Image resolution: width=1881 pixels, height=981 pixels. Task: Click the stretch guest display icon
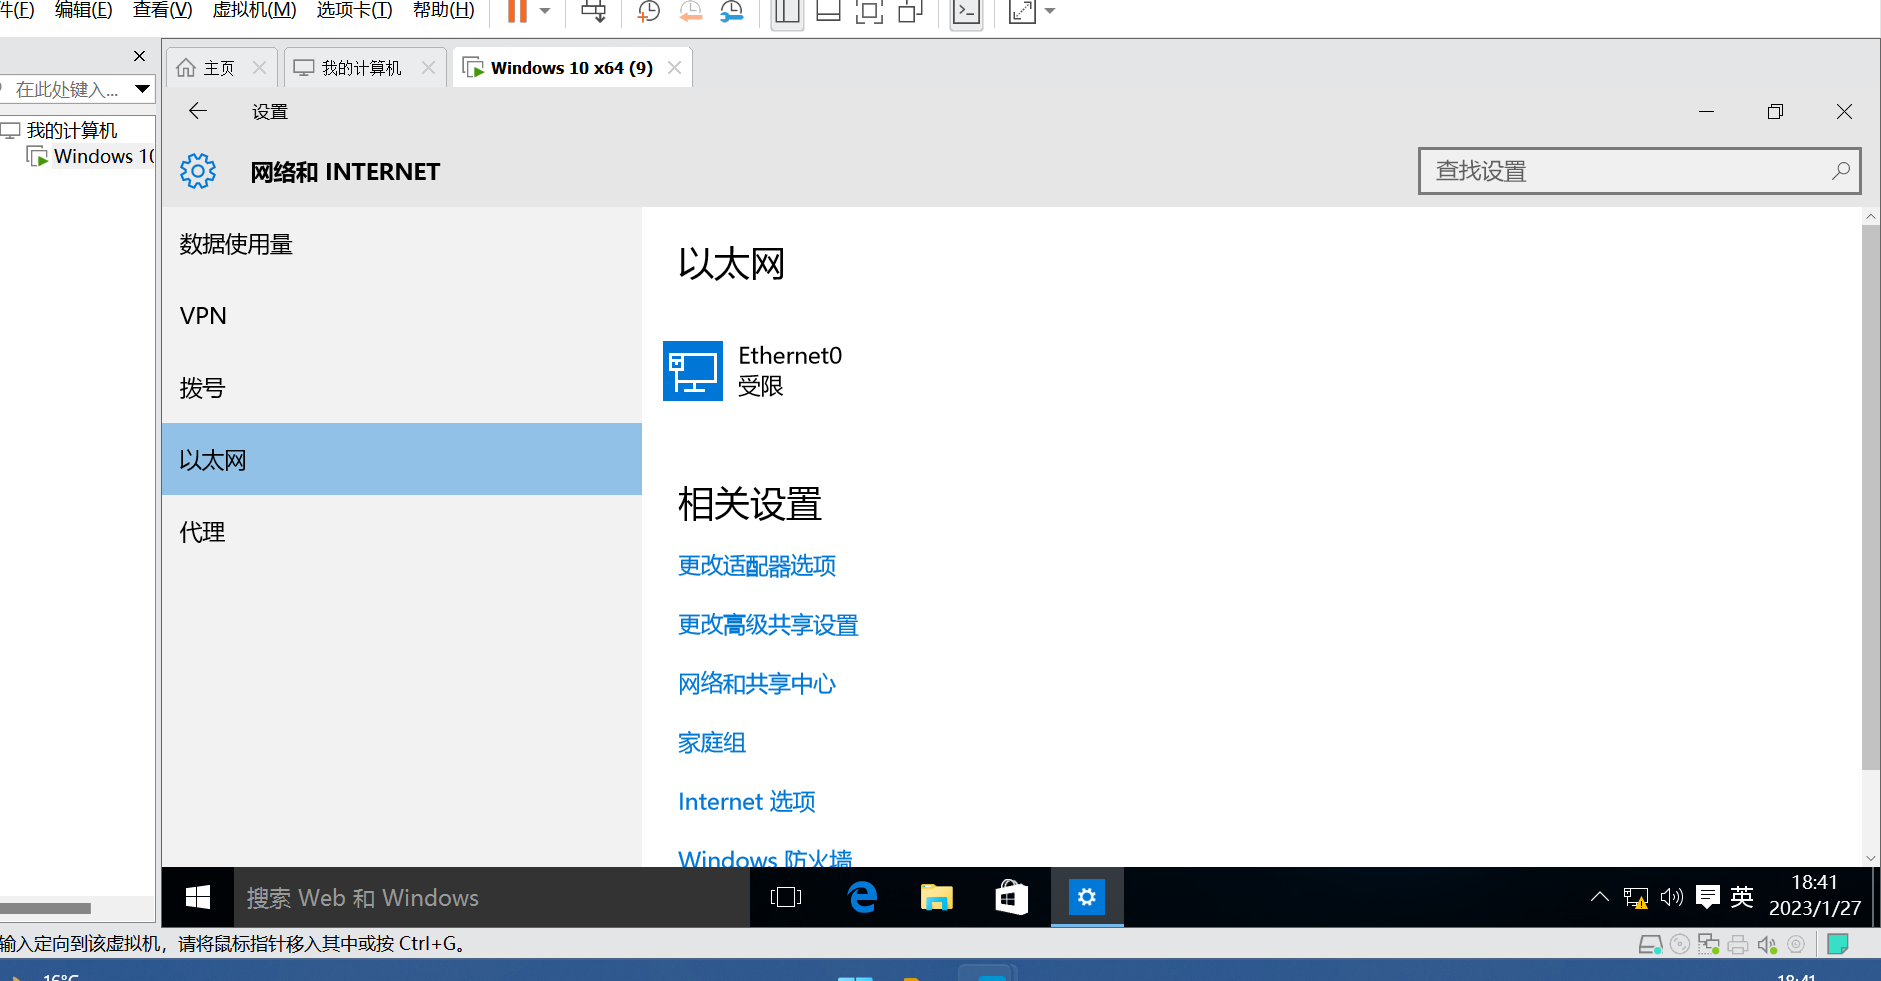pos(1022,11)
